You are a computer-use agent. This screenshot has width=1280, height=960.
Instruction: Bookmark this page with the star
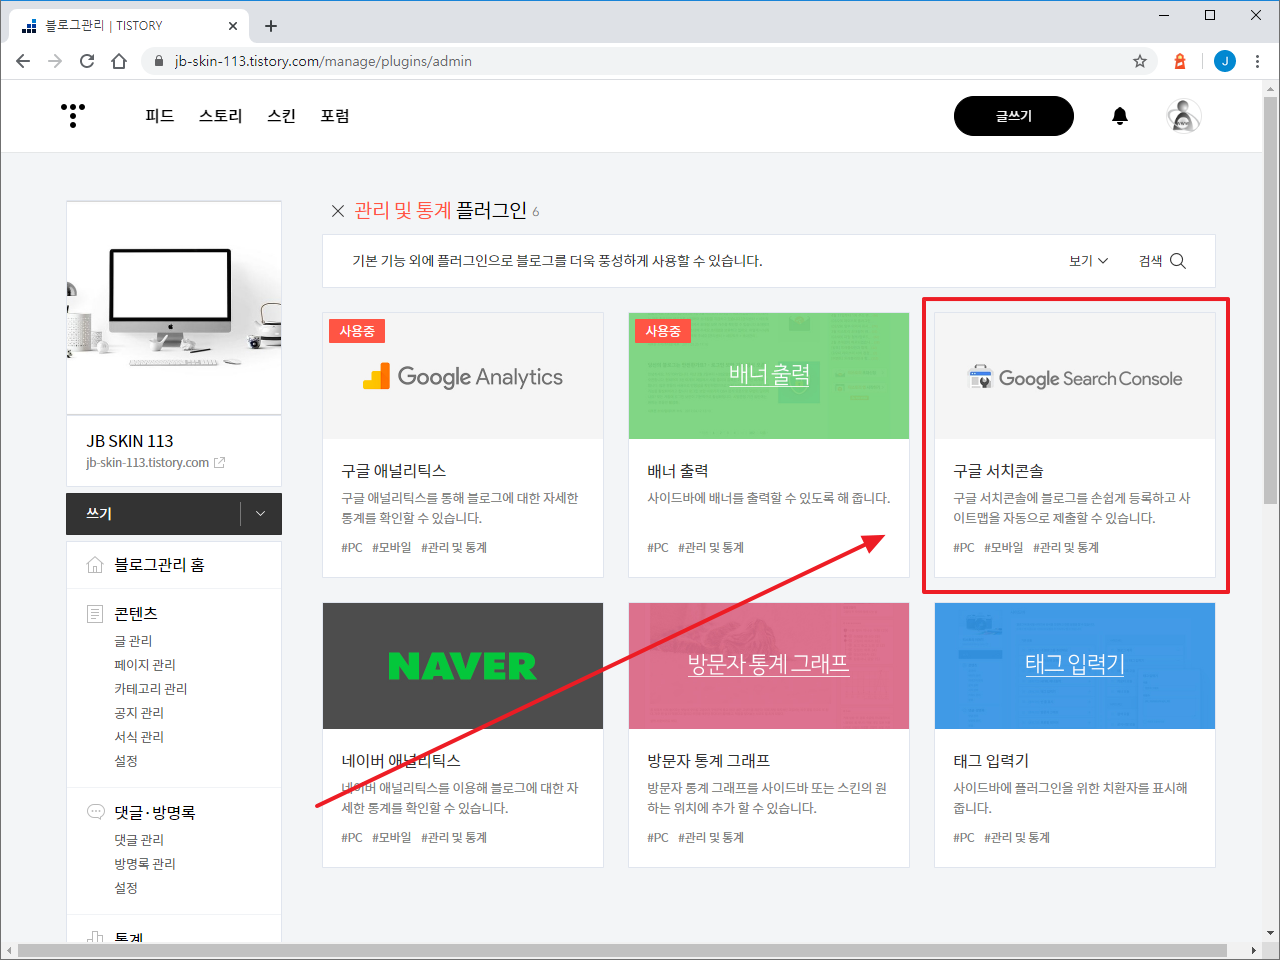1140,61
